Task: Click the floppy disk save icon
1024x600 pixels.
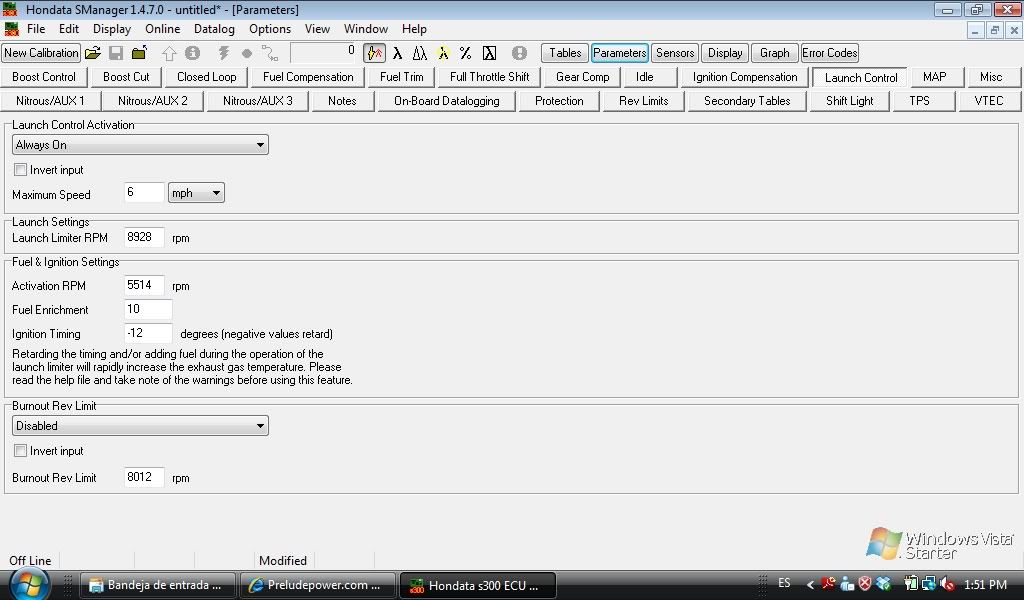Action: coord(116,53)
